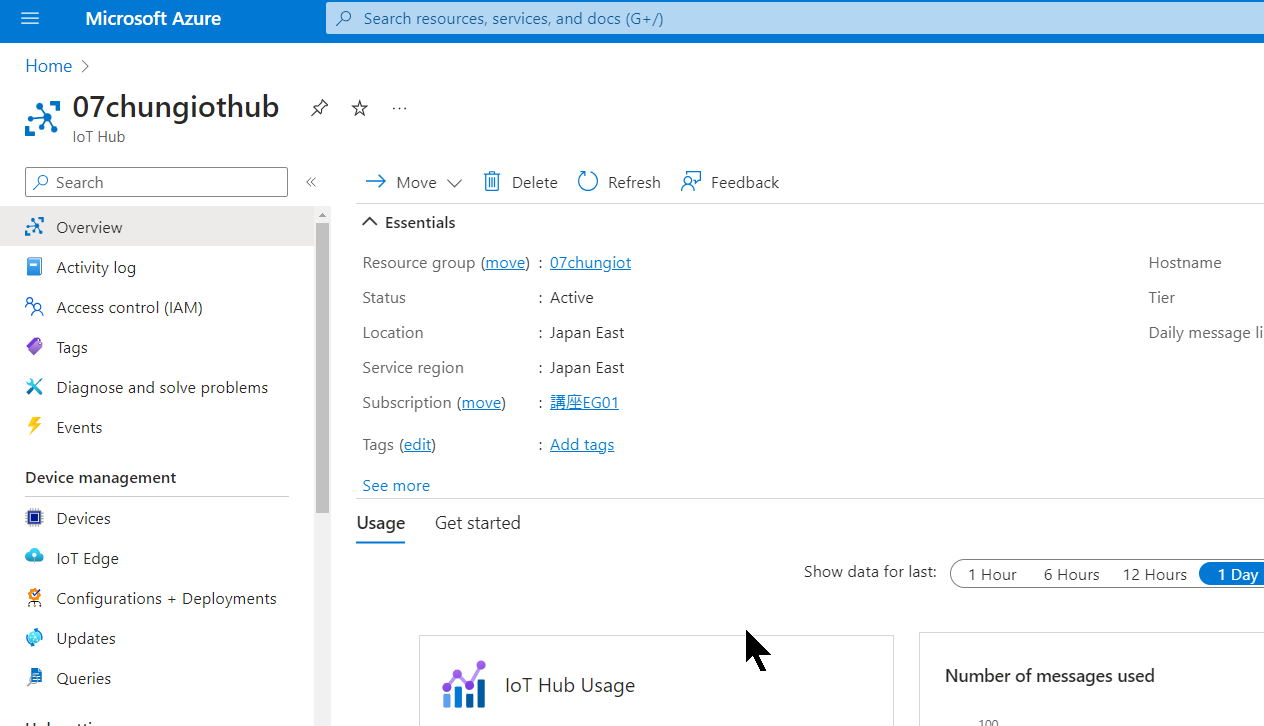1264x726 pixels.
Task: Click the Microsoft Azure logo text
Action: point(153,19)
